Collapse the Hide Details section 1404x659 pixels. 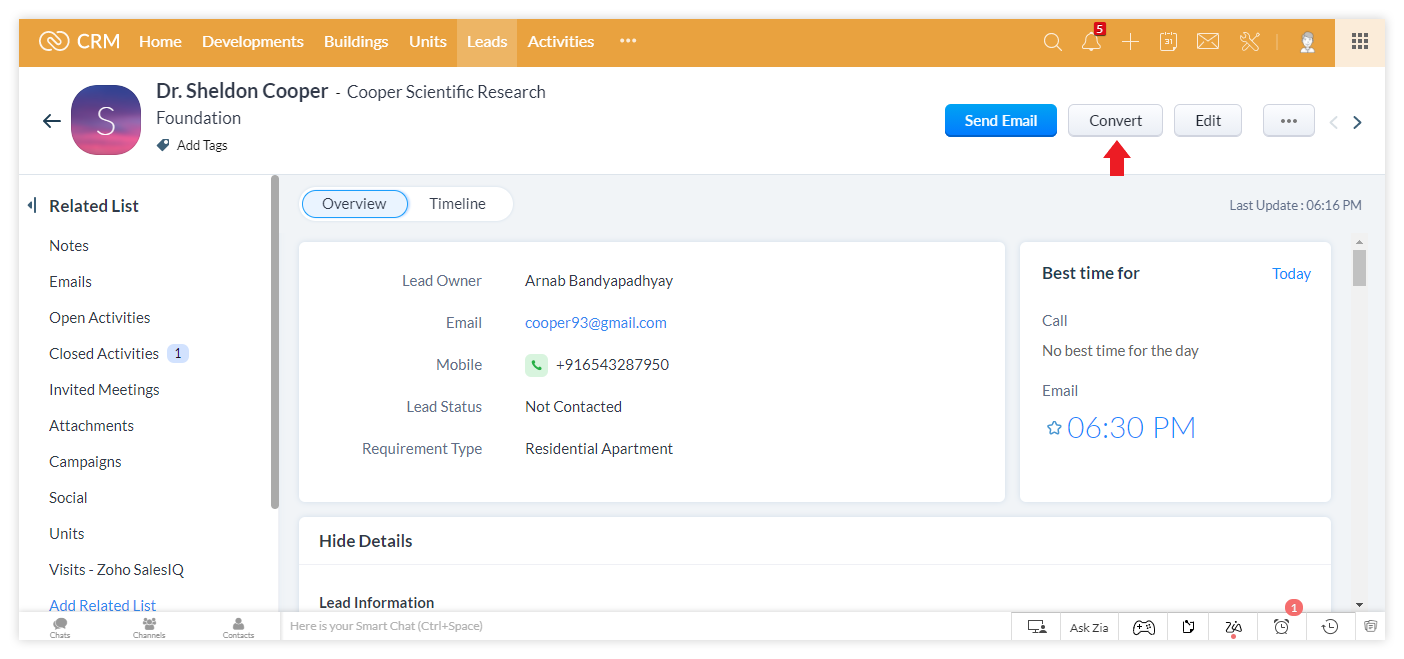coord(366,541)
